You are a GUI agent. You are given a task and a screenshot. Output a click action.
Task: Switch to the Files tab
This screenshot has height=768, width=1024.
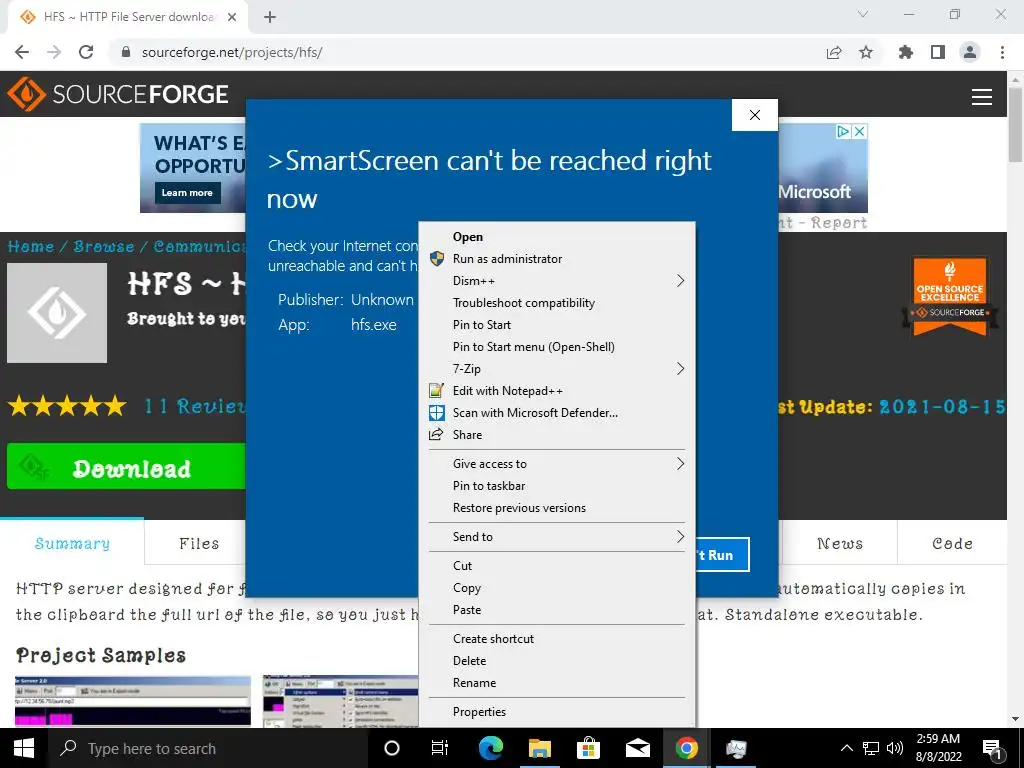(199, 543)
